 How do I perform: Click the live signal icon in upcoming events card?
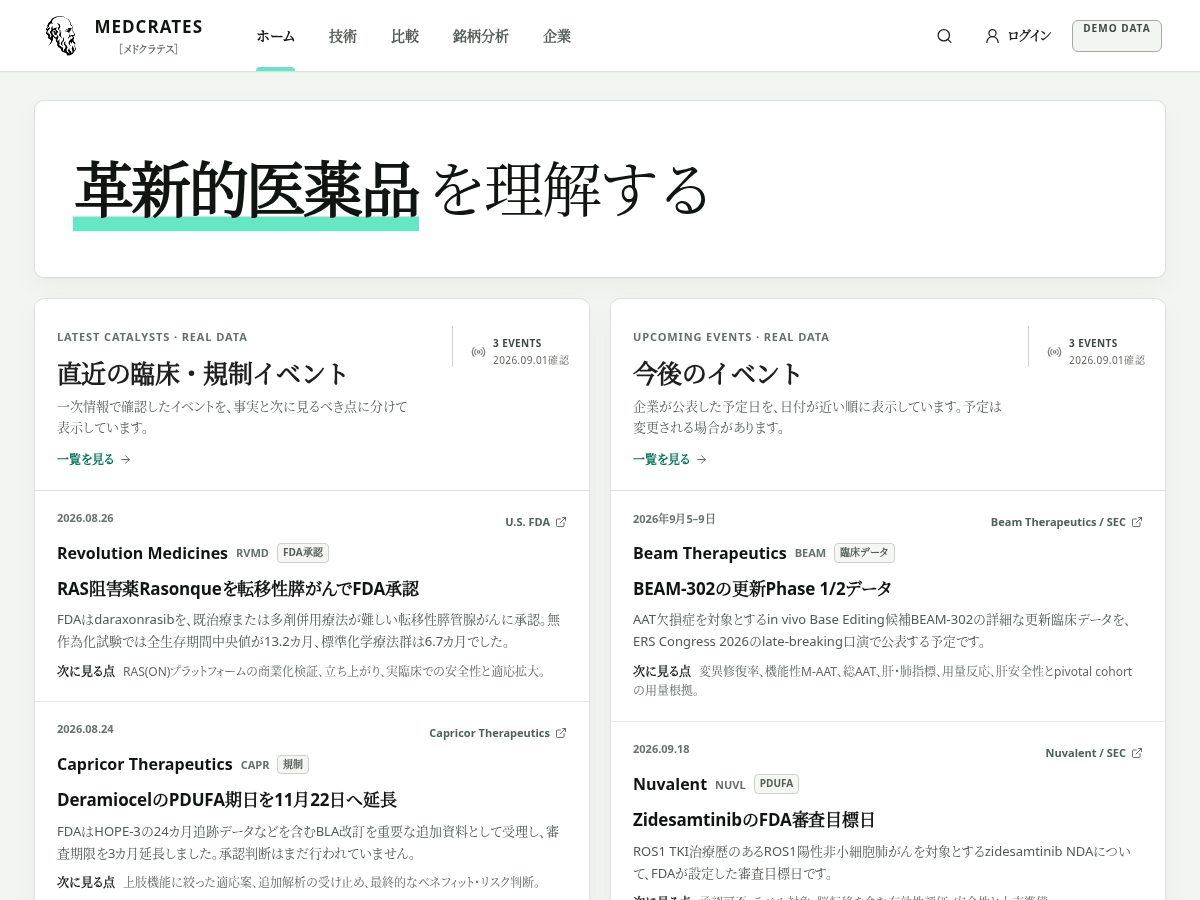(x=1054, y=351)
